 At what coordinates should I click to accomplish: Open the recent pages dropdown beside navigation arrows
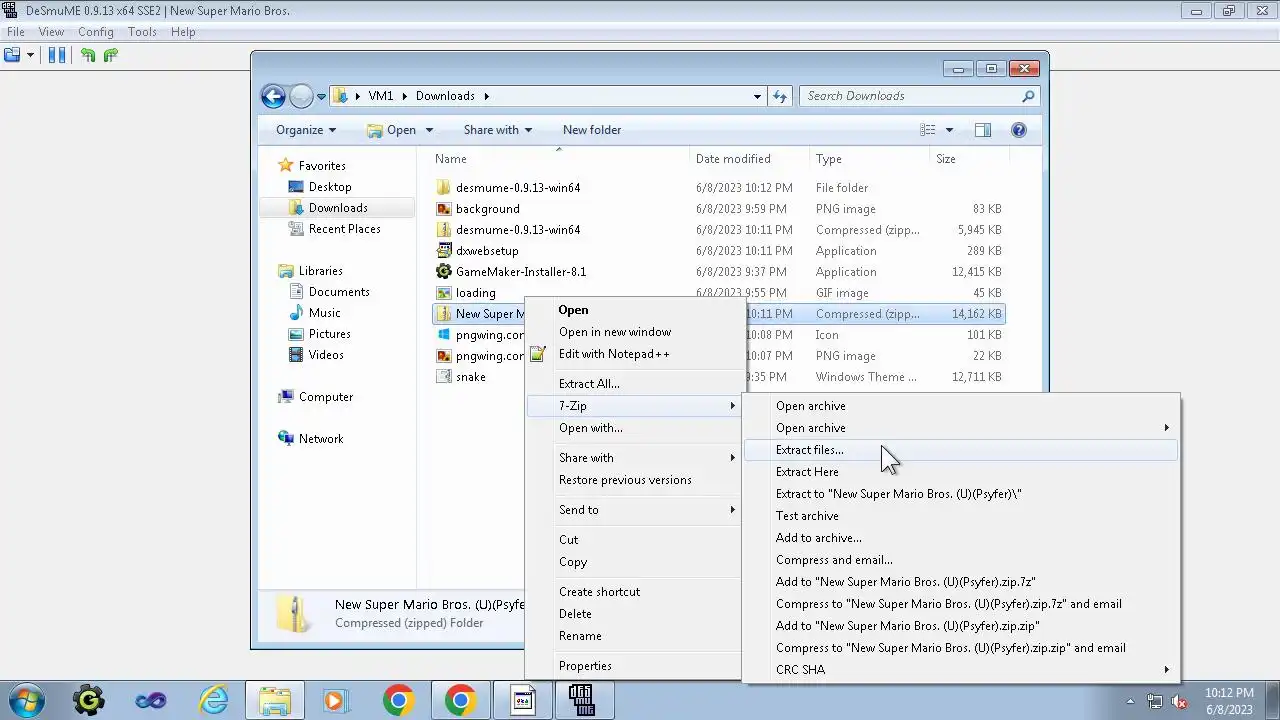pyautogui.click(x=321, y=97)
